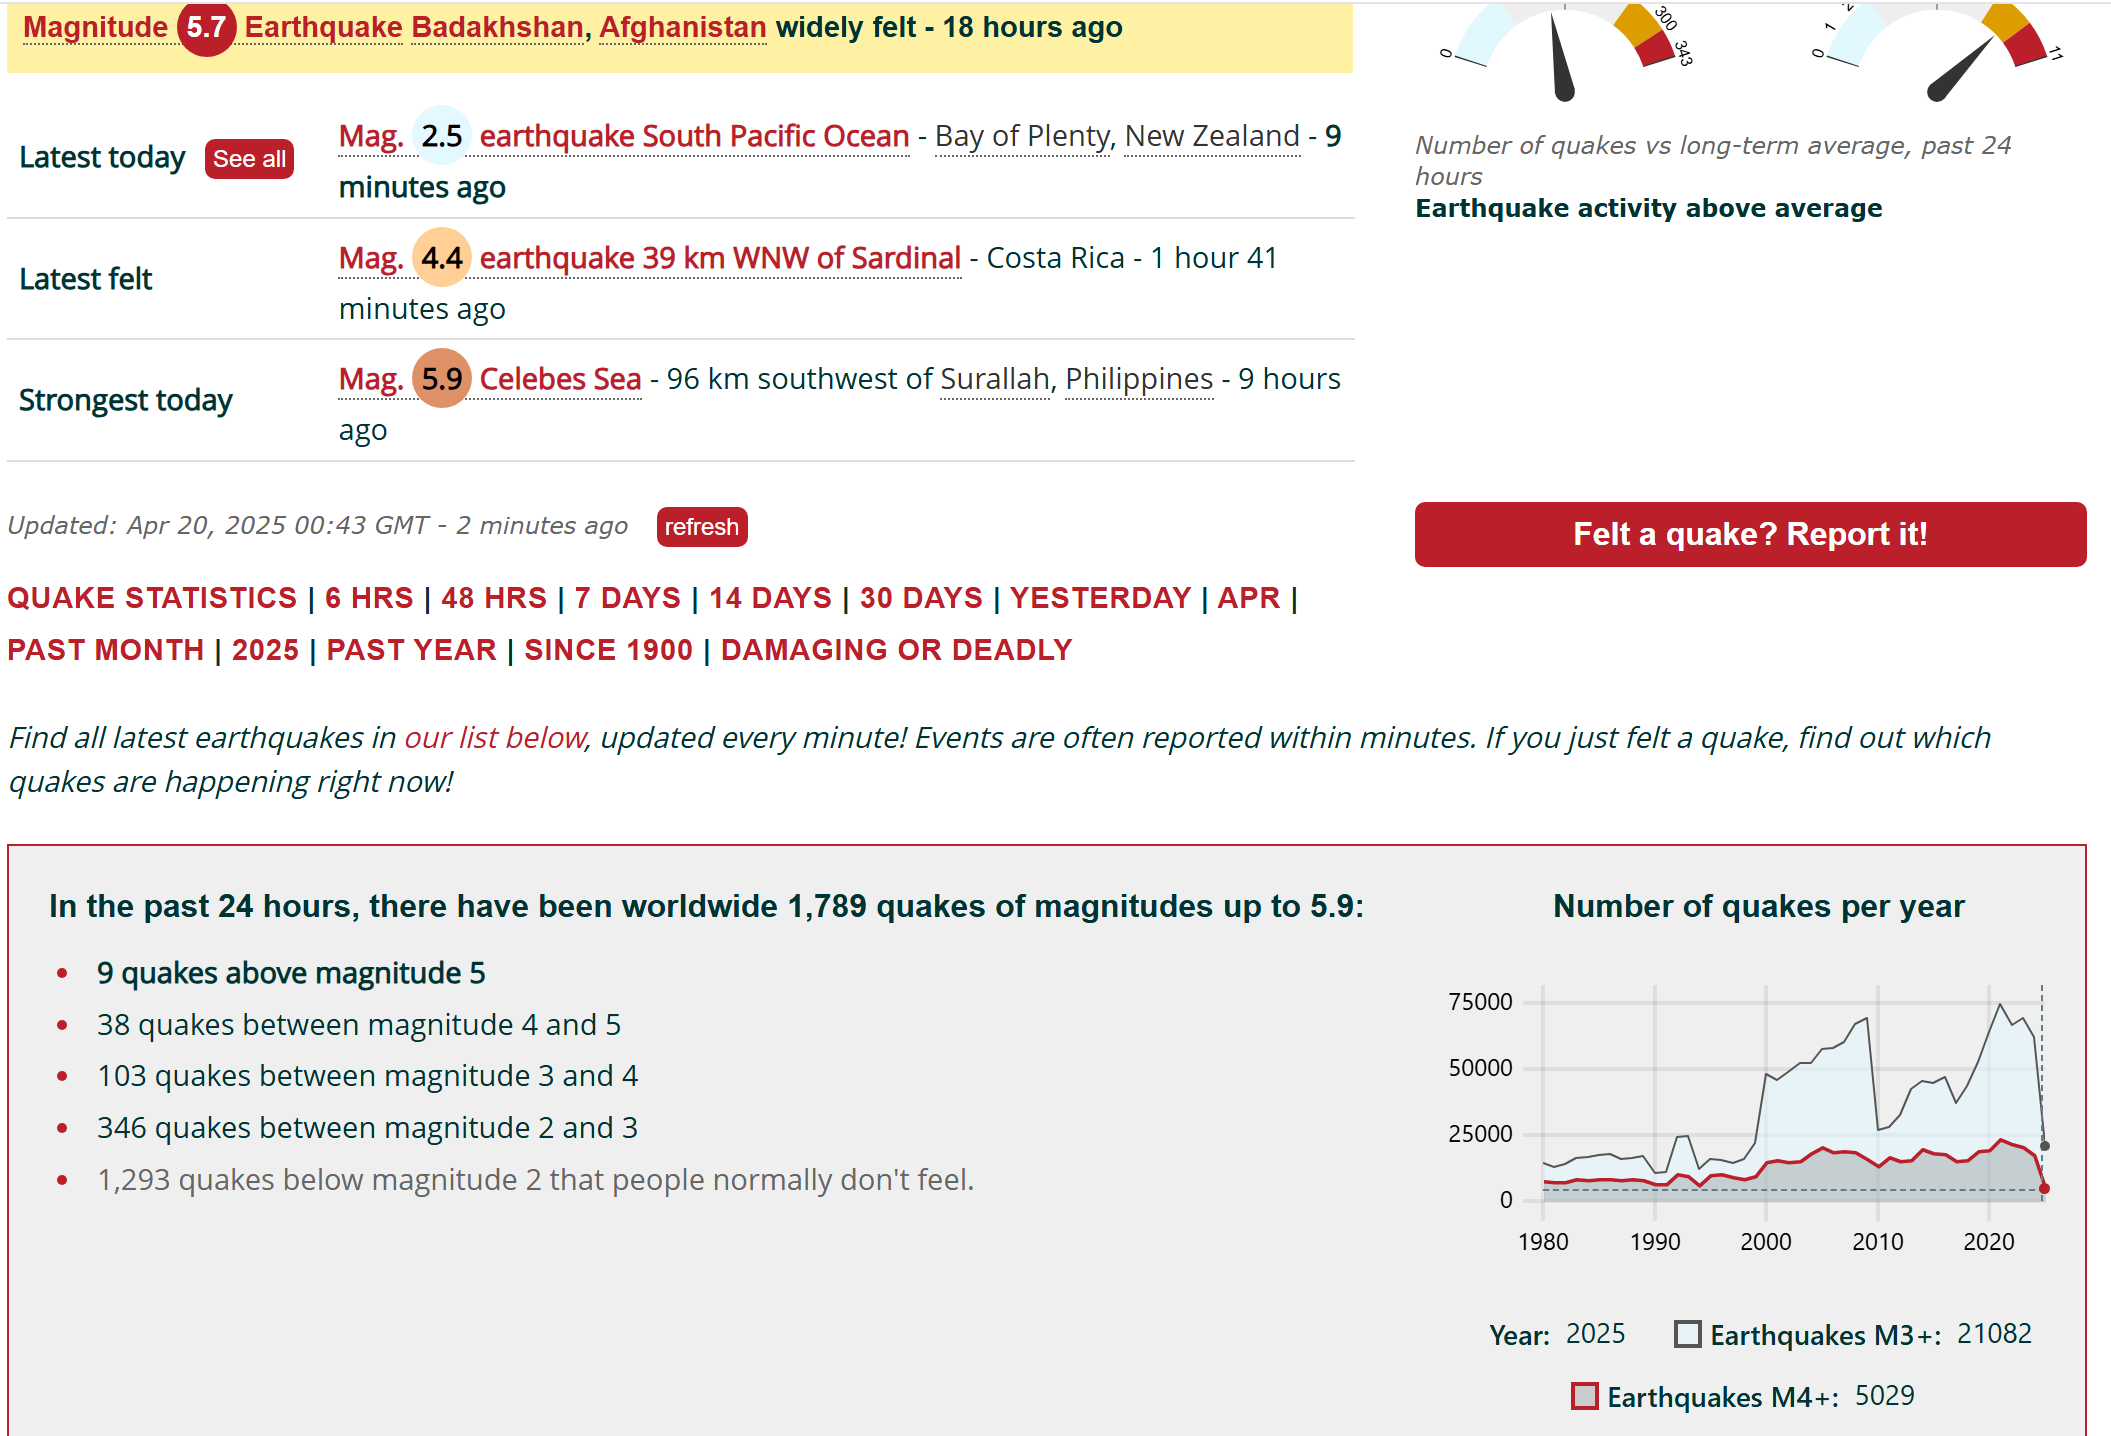2111x1436 pixels.
Task: Click the left quake count gauge
Action: (1564, 55)
